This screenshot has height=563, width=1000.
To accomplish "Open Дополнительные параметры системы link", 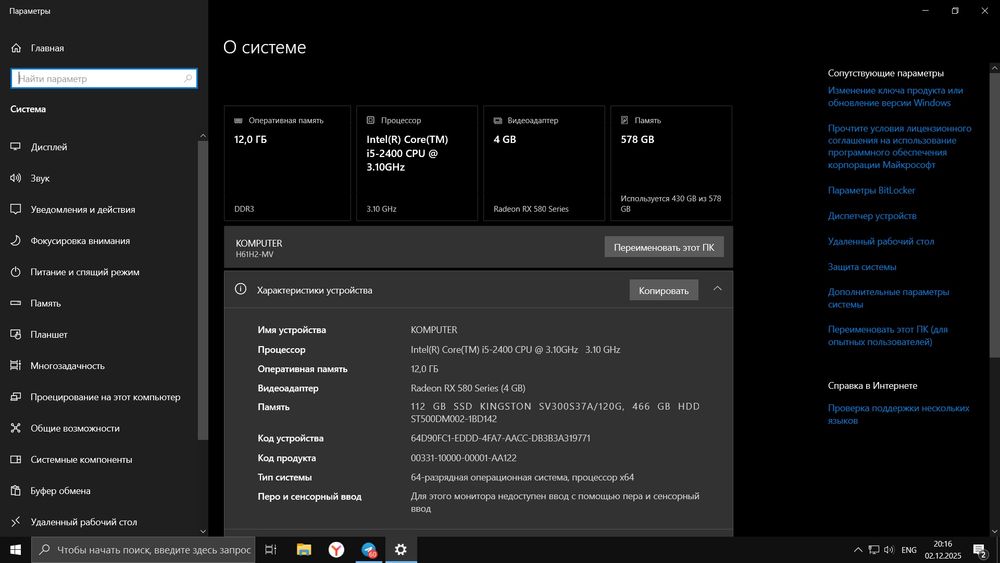I will pos(888,298).
